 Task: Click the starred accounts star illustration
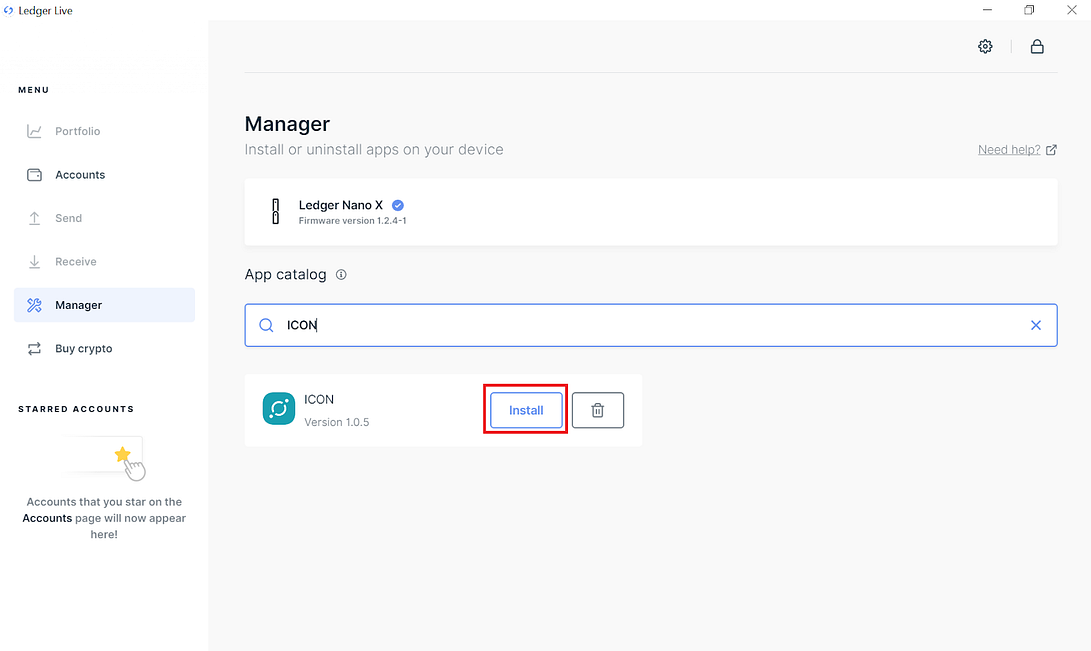point(122,455)
